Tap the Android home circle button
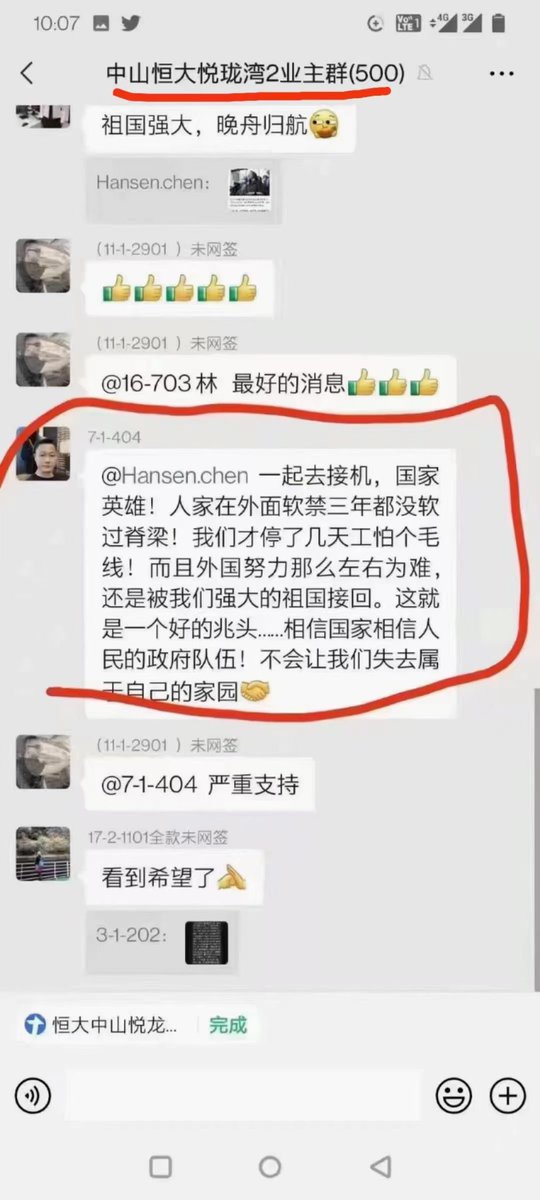This screenshot has width=540, height=1200. point(270,1167)
